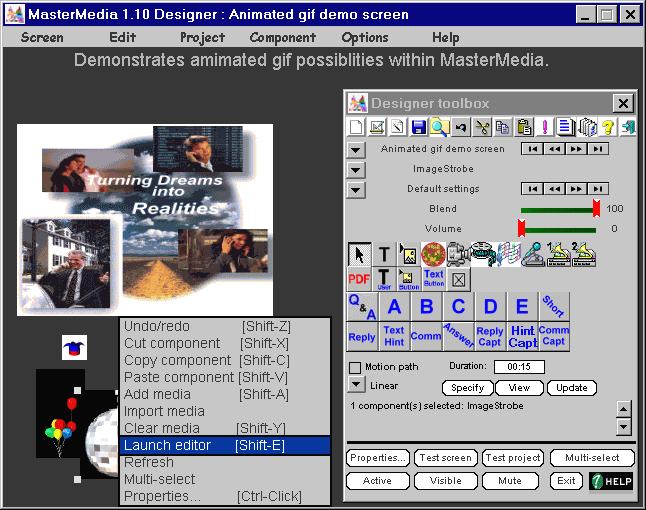The width and height of the screenshot is (646, 510).
Task: Cut with the scissors icon
Action: click(x=482, y=127)
